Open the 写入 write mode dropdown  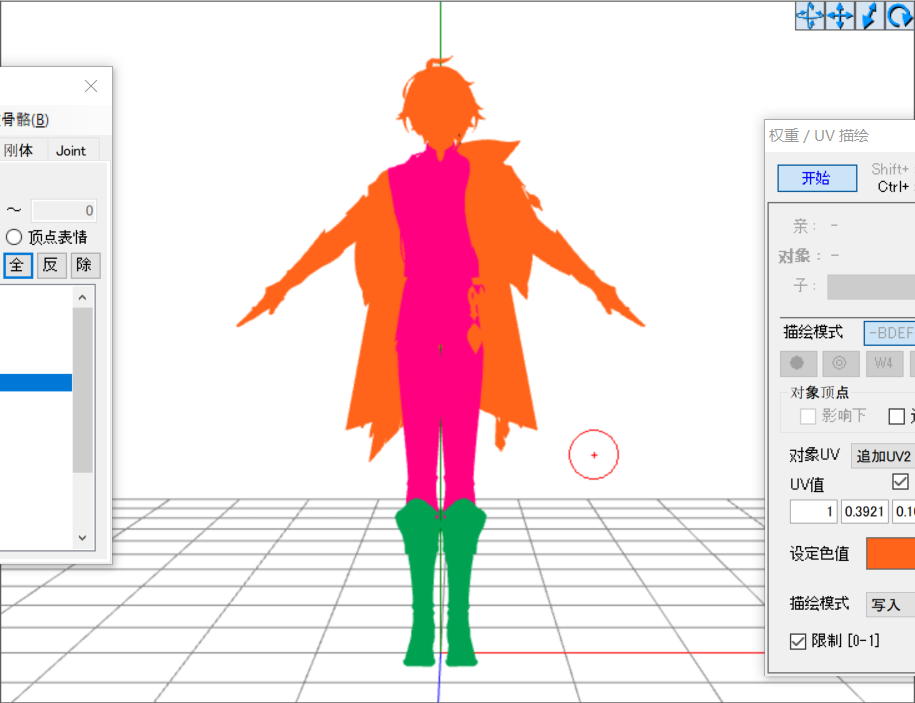[x=890, y=604]
